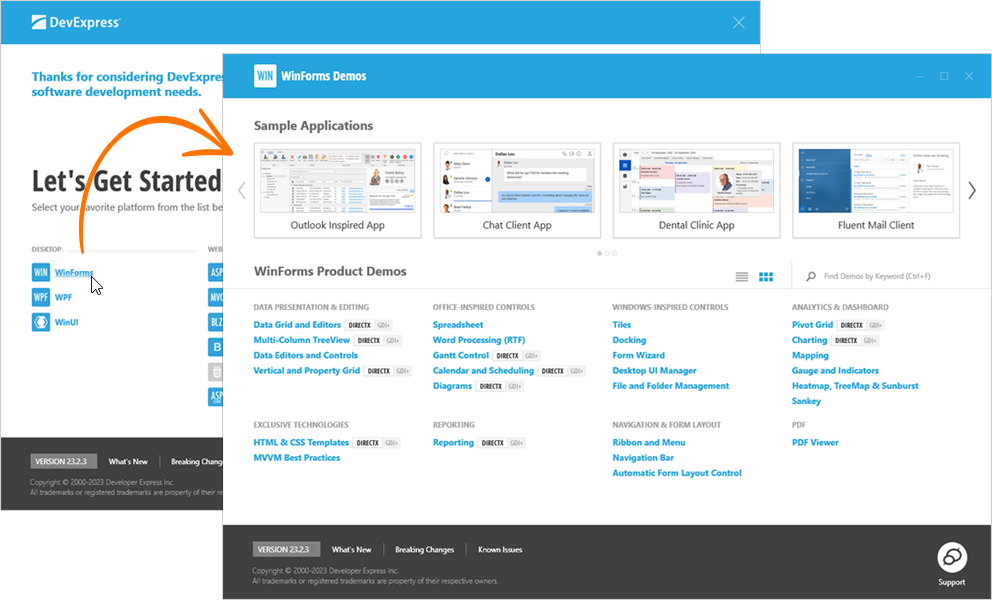The height and width of the screenshot is (600, 992).
Task: Switch to list view layout icon
Action: pyautogui.click(x=741, y=277)
